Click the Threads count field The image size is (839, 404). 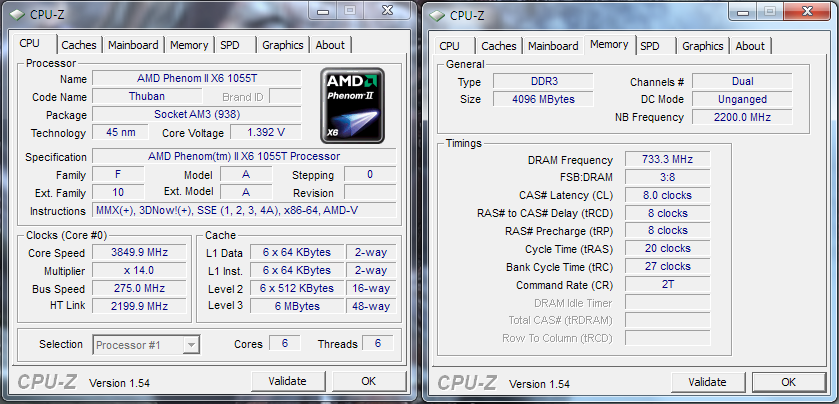pos(378,343)
